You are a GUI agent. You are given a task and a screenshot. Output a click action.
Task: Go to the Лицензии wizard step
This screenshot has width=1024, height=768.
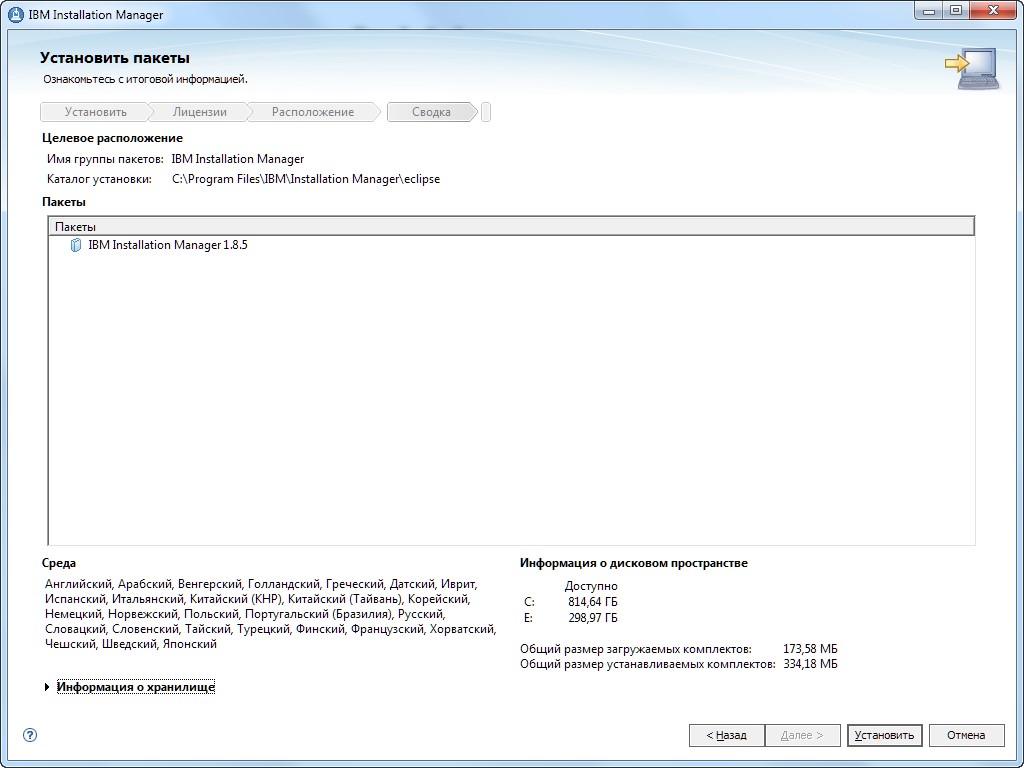(200, 112)
